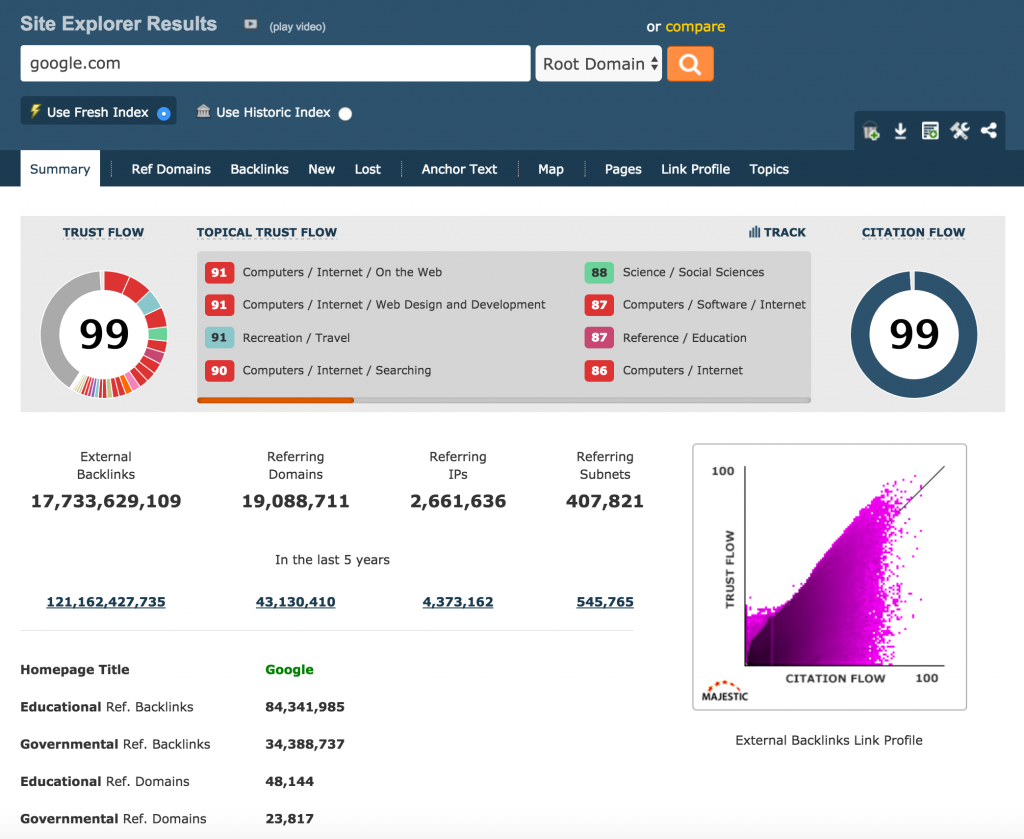1024x839 pixels.
Task: Switch to the Ref Domains tab
Action: click(171, 169)
